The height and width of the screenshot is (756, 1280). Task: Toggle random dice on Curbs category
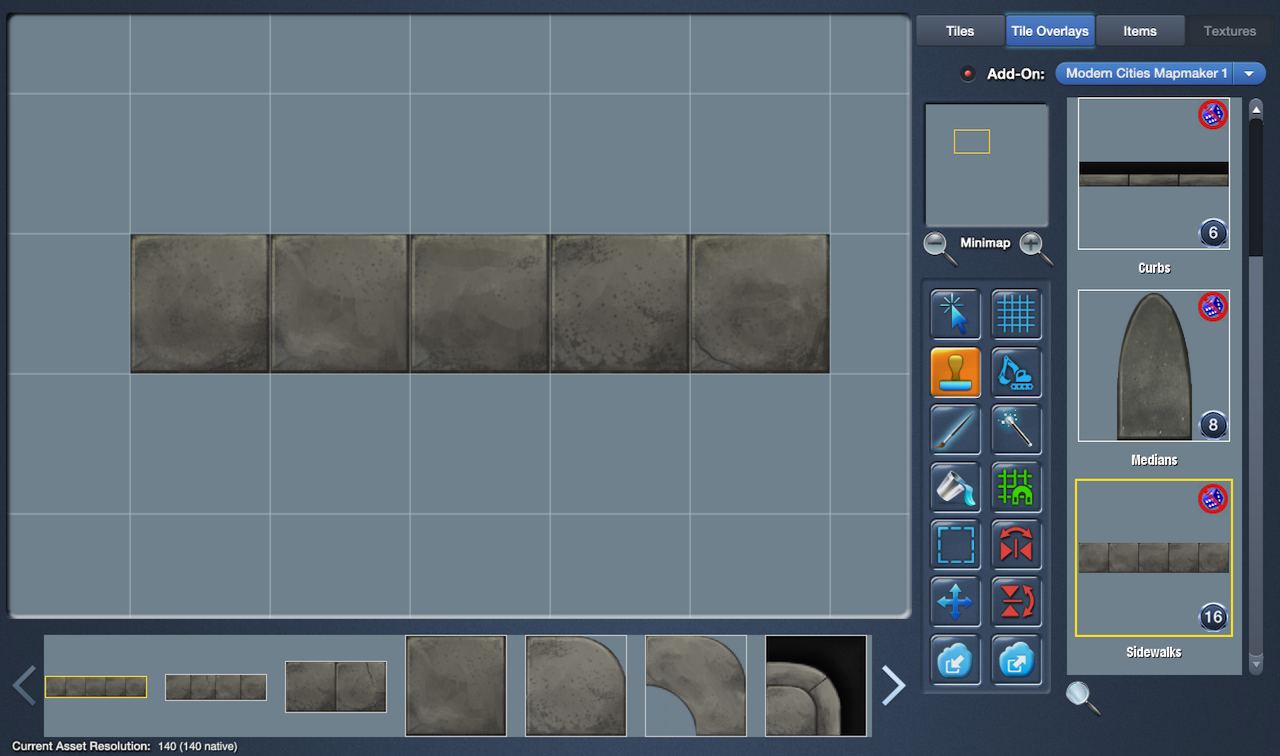[x=1213, y=115]
